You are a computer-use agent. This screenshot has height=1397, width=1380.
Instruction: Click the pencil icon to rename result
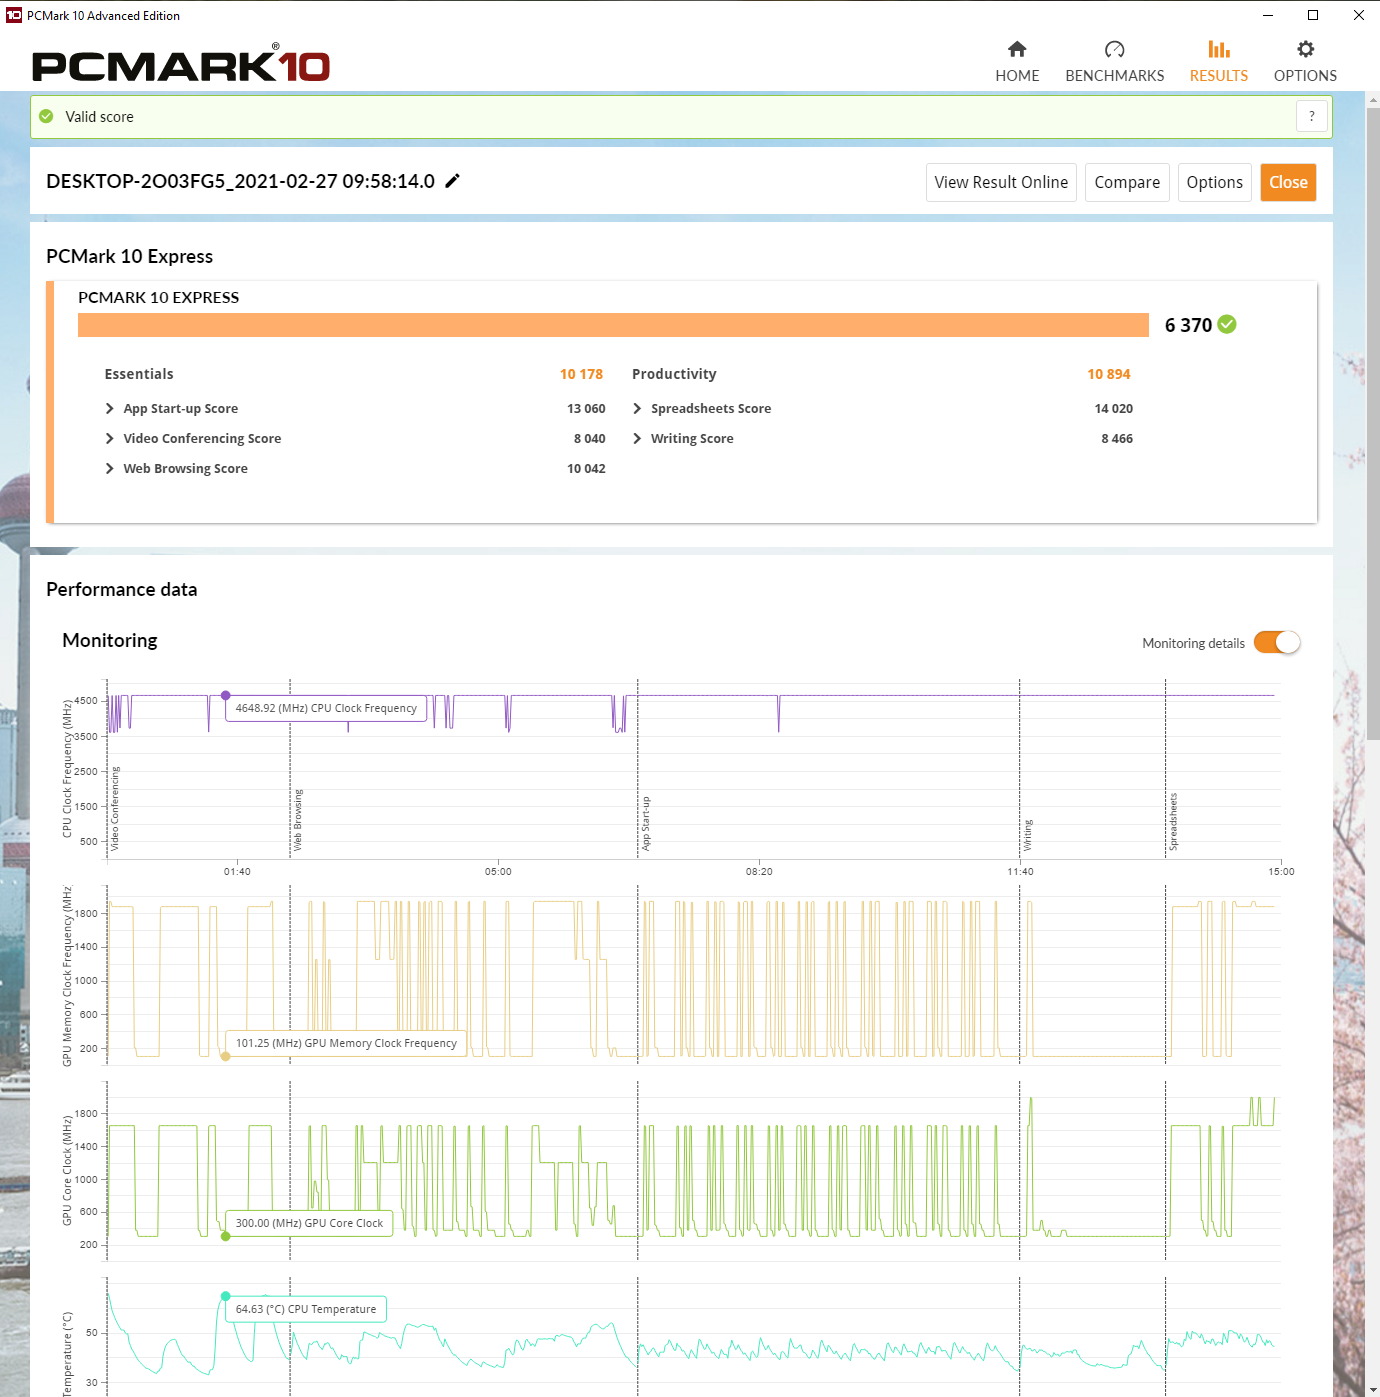(x=452, y=181)
